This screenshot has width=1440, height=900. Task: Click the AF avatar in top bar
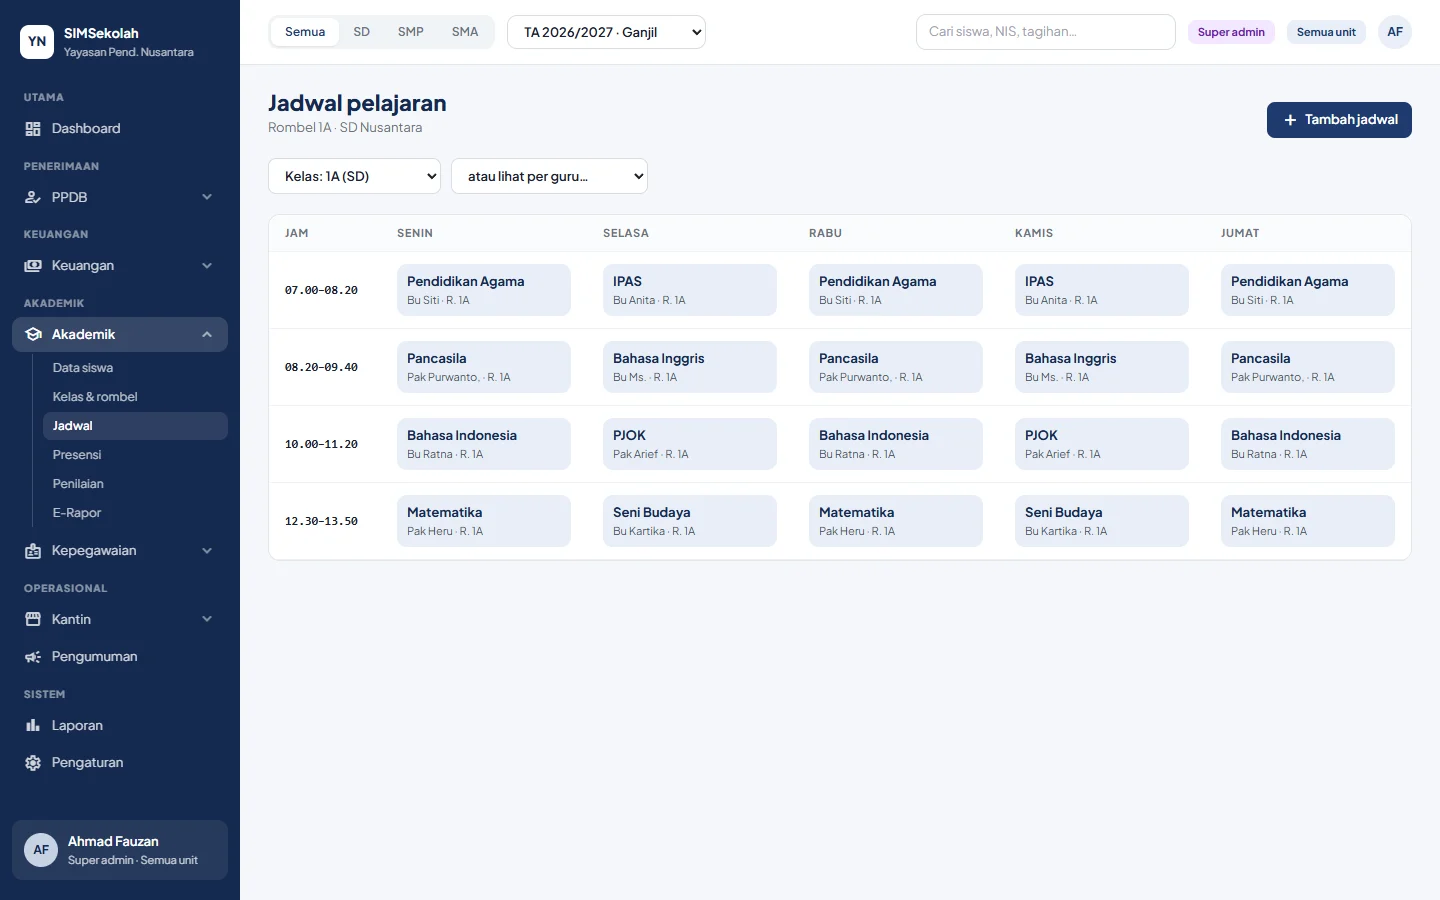(x=1395, y=32)
